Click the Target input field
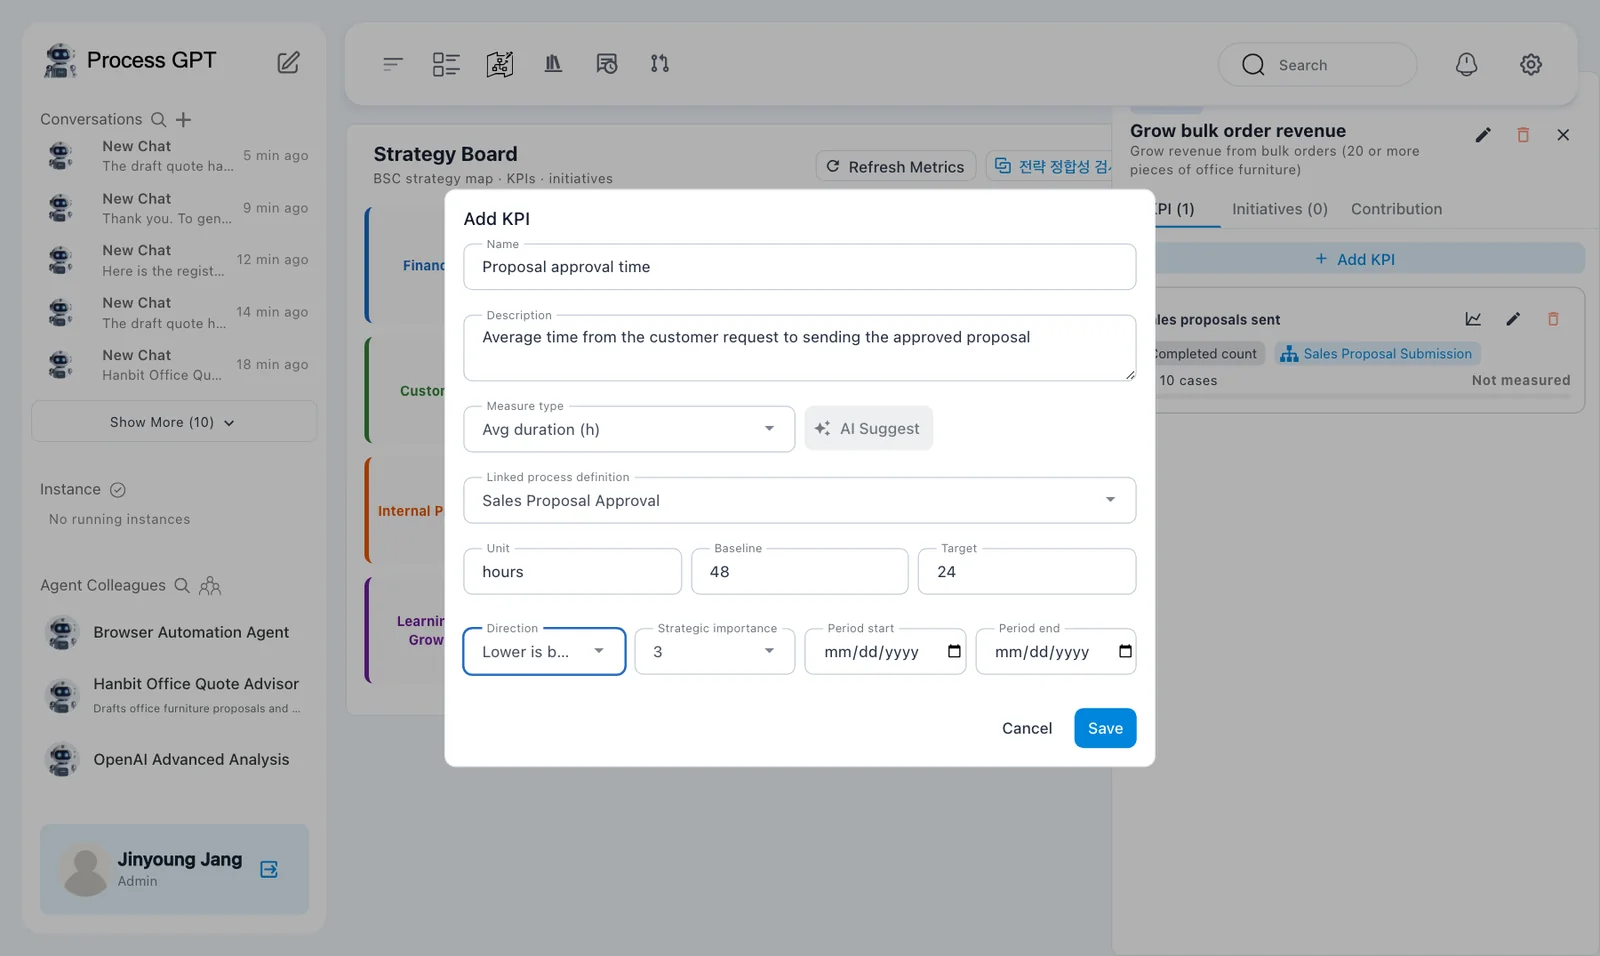 (x=1027, y=572)
